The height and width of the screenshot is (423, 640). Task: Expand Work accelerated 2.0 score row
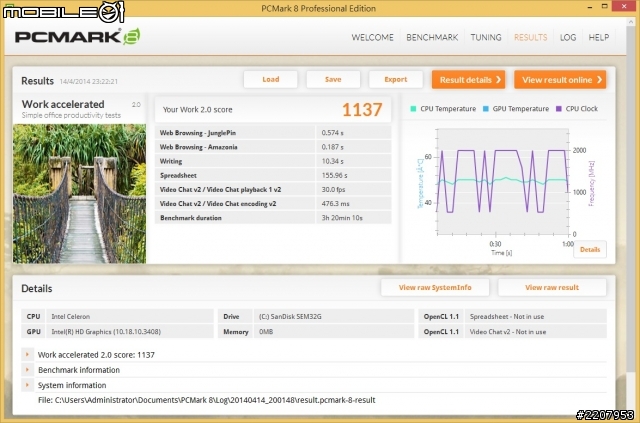coord(27,354)
